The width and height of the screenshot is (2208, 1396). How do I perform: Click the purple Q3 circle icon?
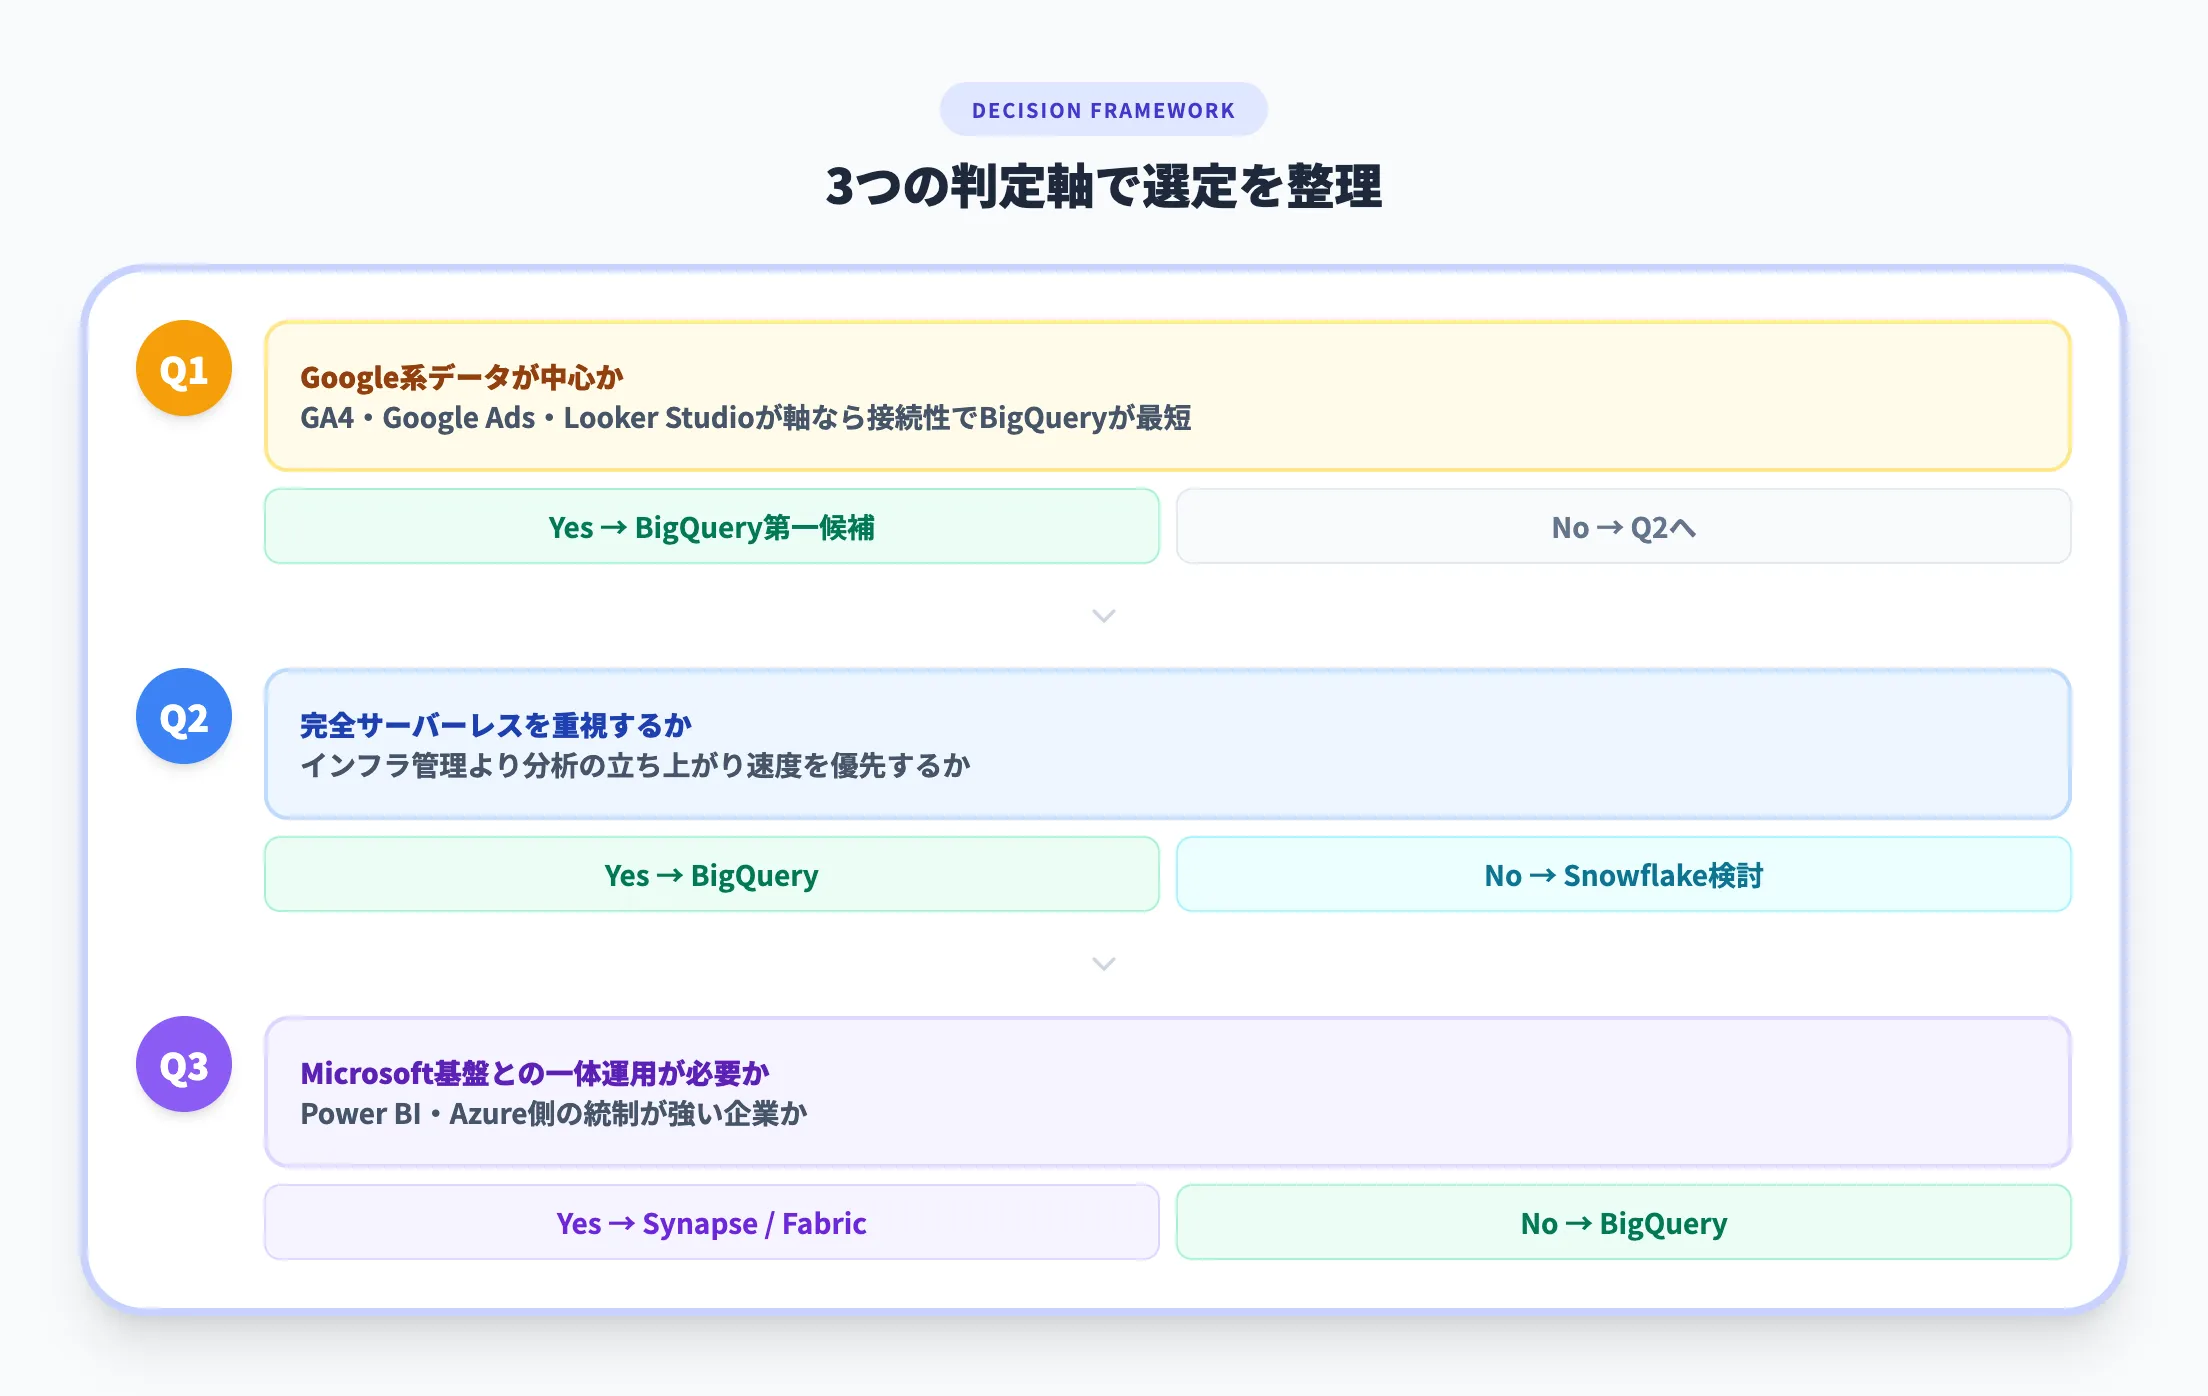[x=183, y=1064]
